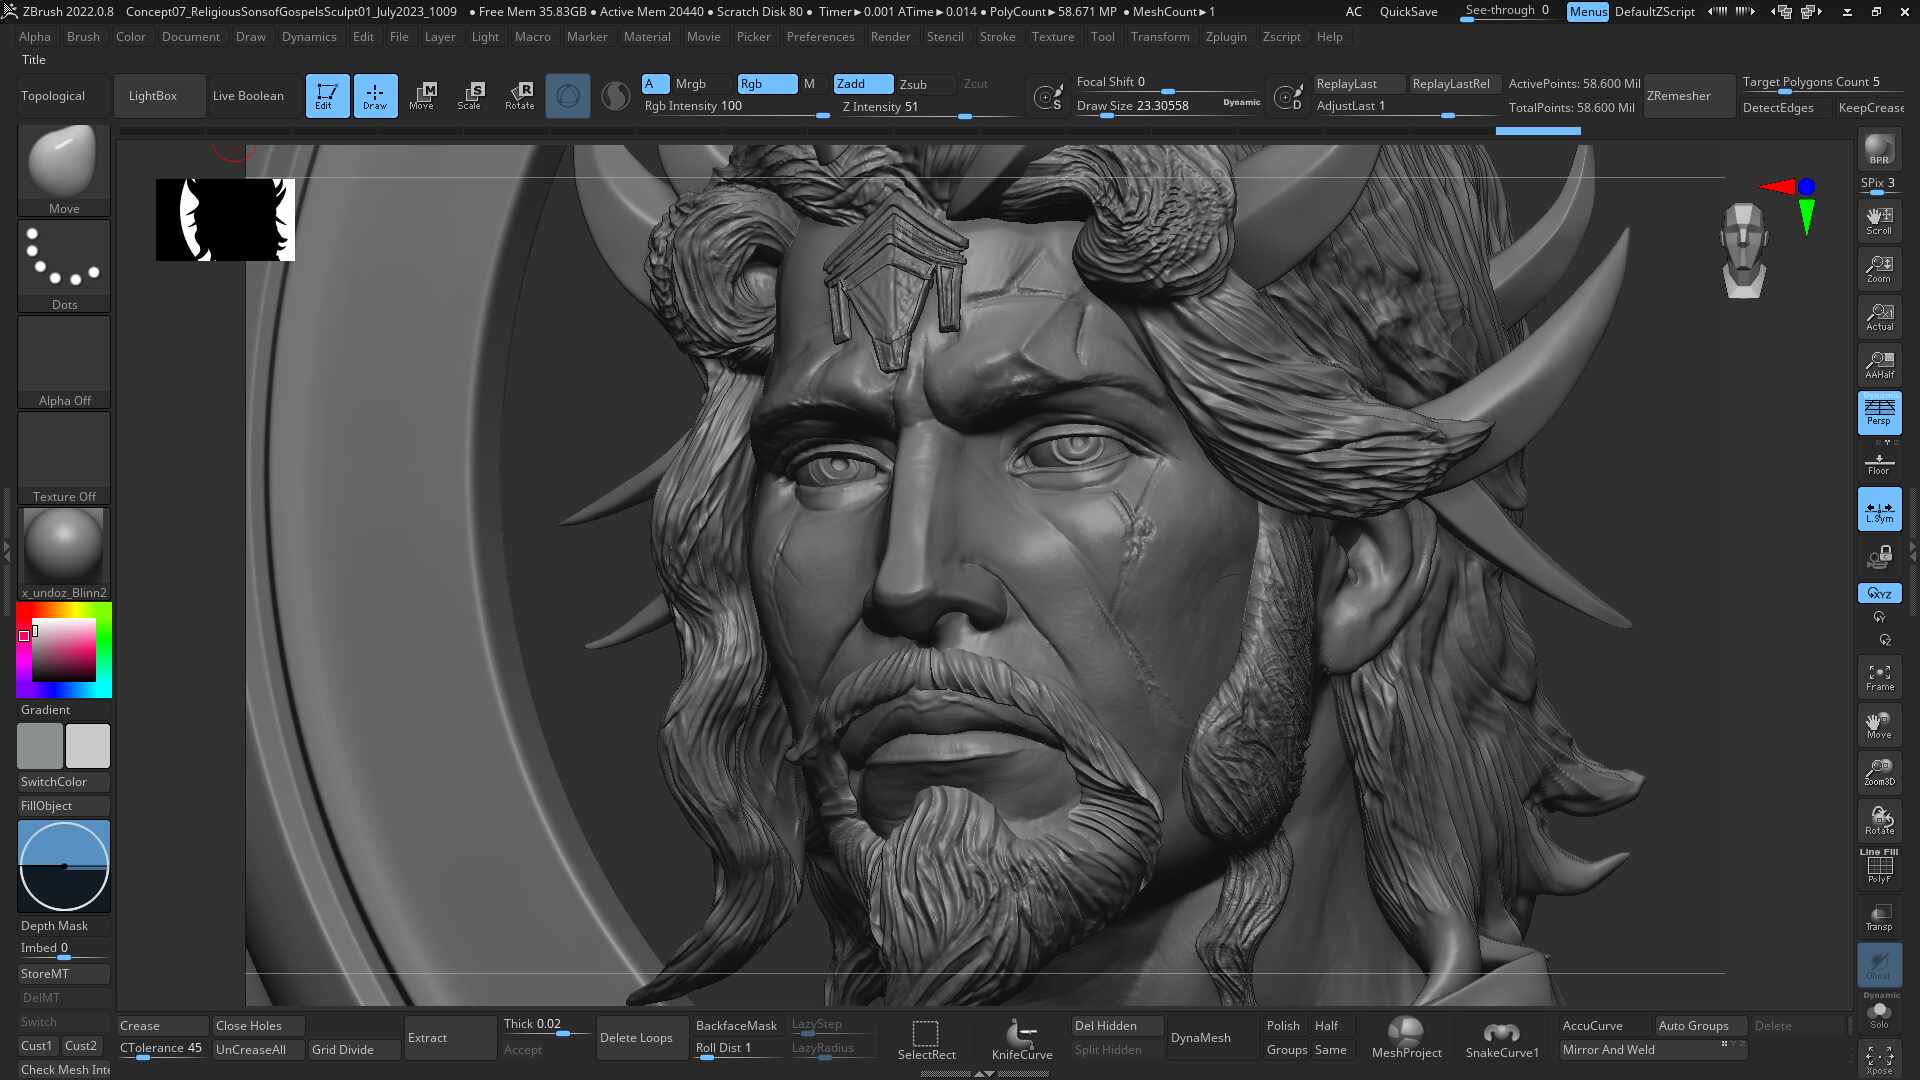The width and height of the screenshot is (1920, 1080).
Task: Select the Rotate gizmo tool
Action: [x=519, y=96]
